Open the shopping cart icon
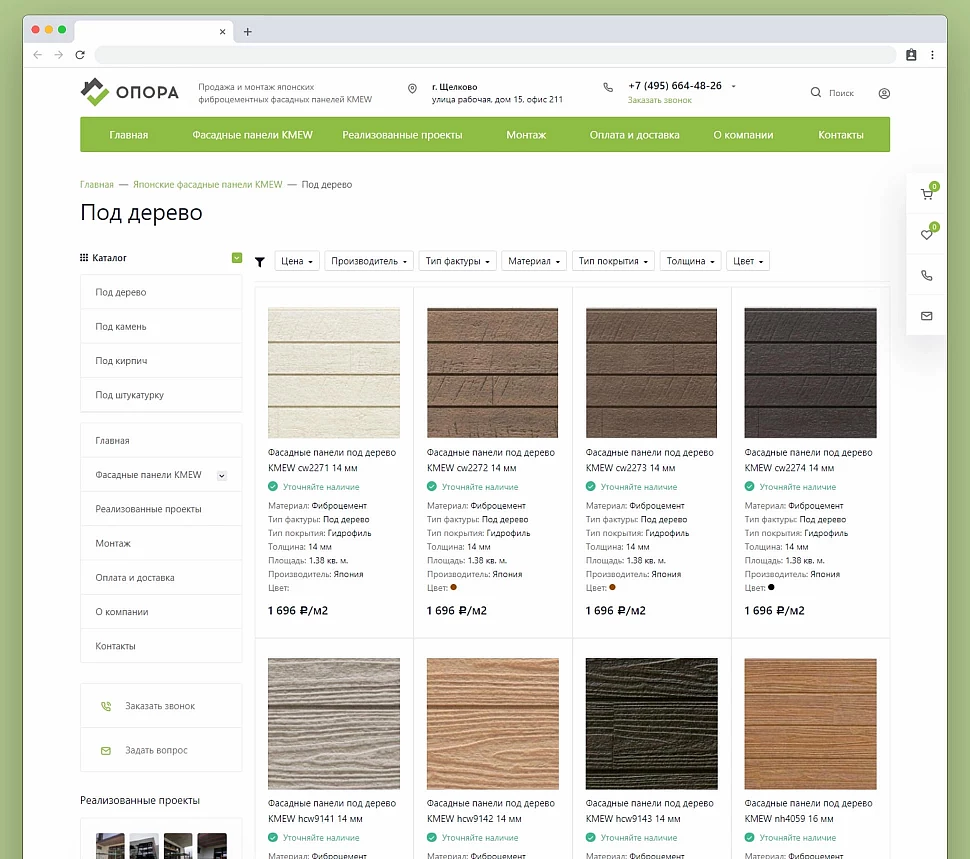The image size is (970, 859). (926, 195)
